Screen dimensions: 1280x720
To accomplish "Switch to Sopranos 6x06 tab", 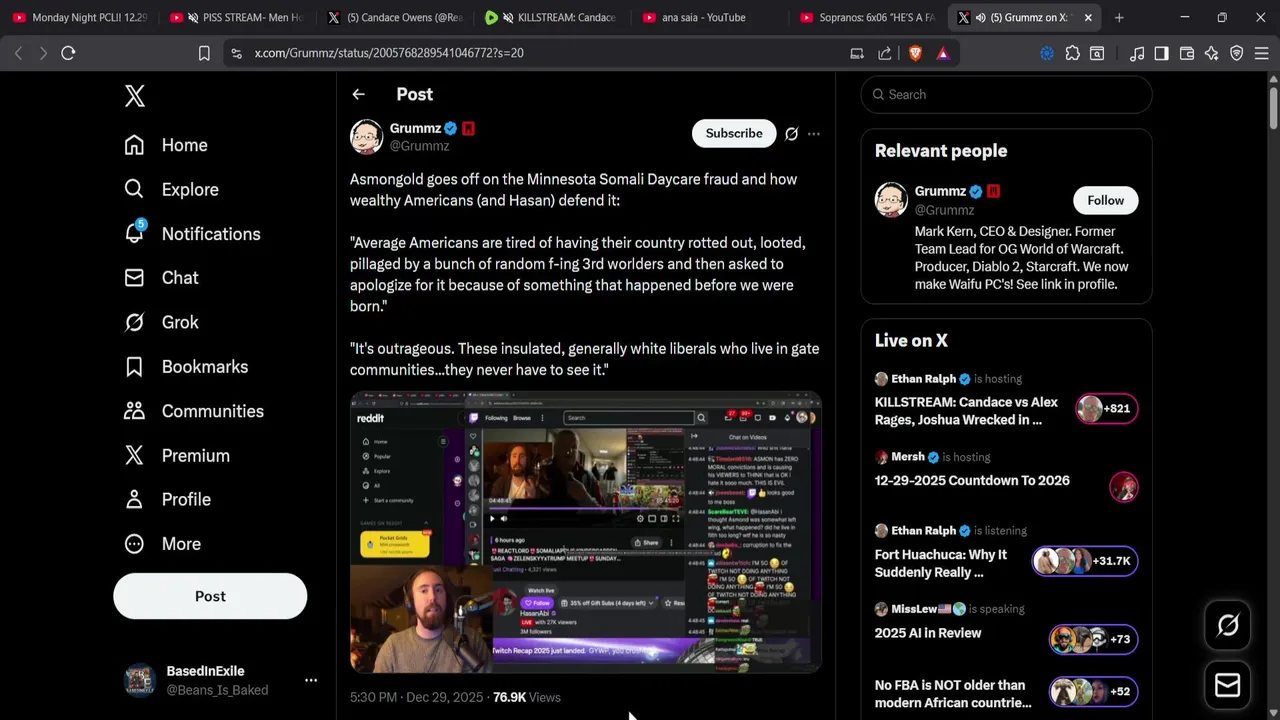I will (868, 17).
